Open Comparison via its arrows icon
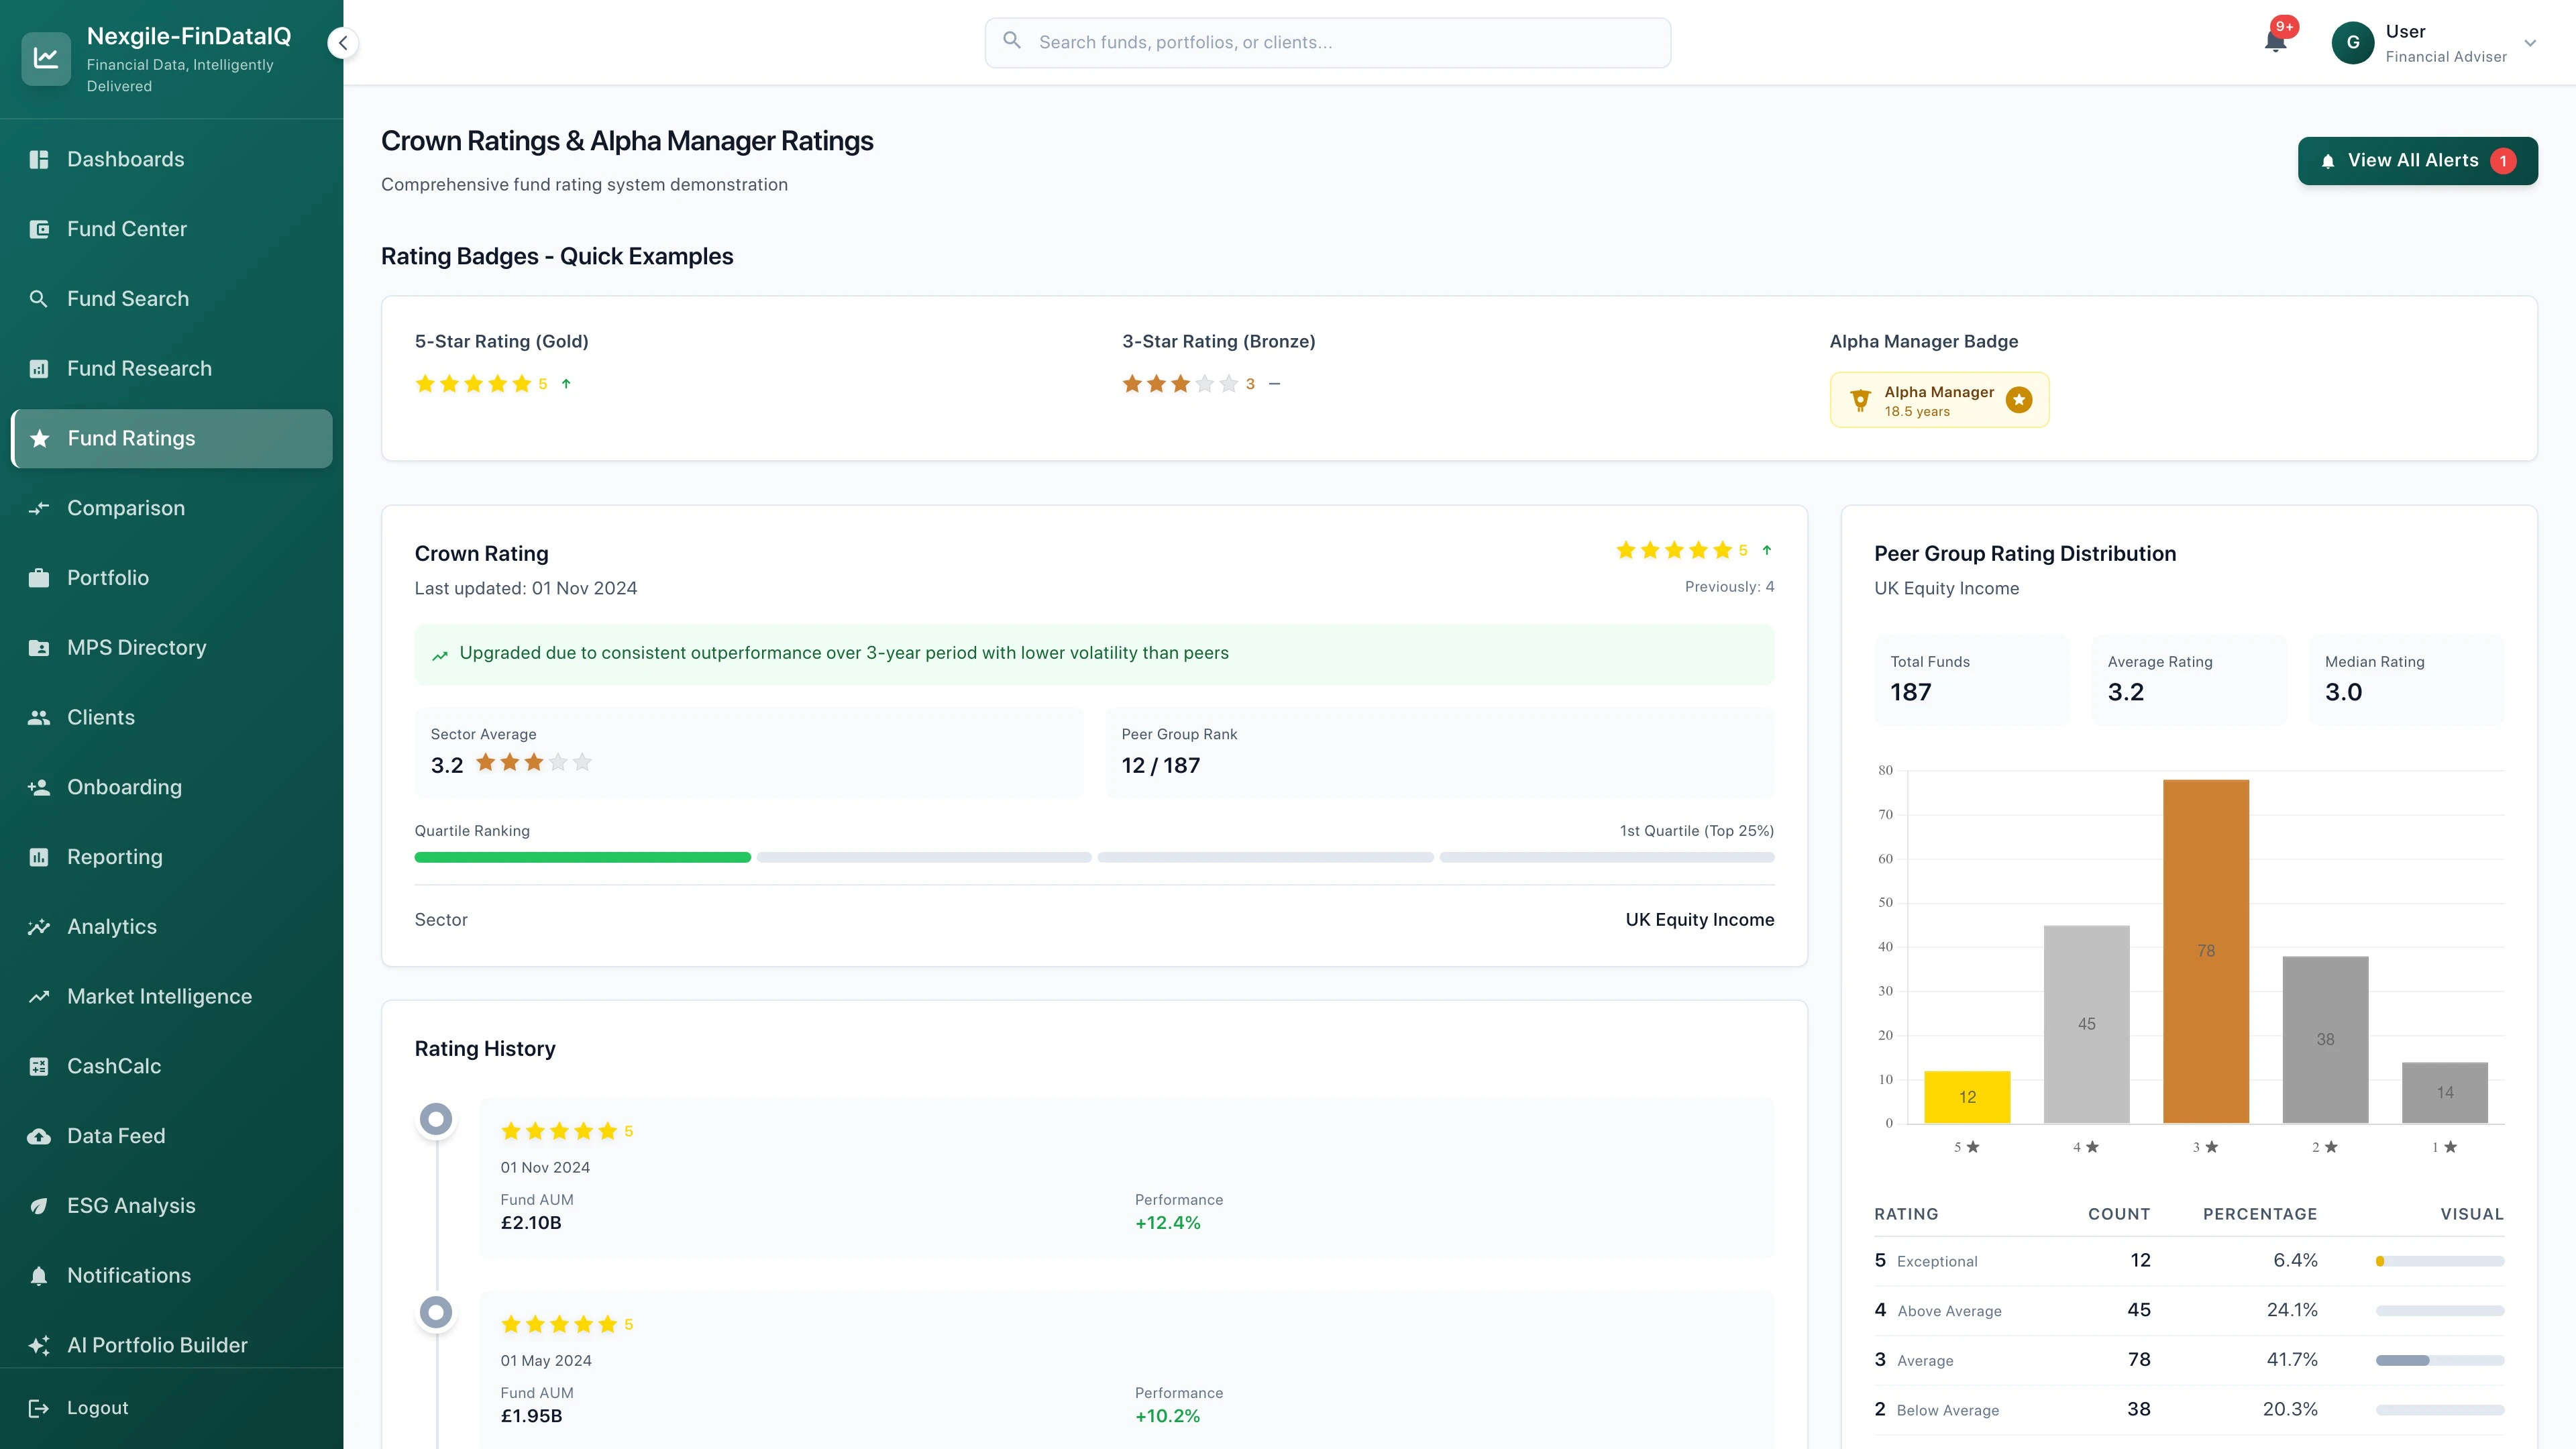The width and height of the screenshot is (2576, 1449). pos(39,507)
